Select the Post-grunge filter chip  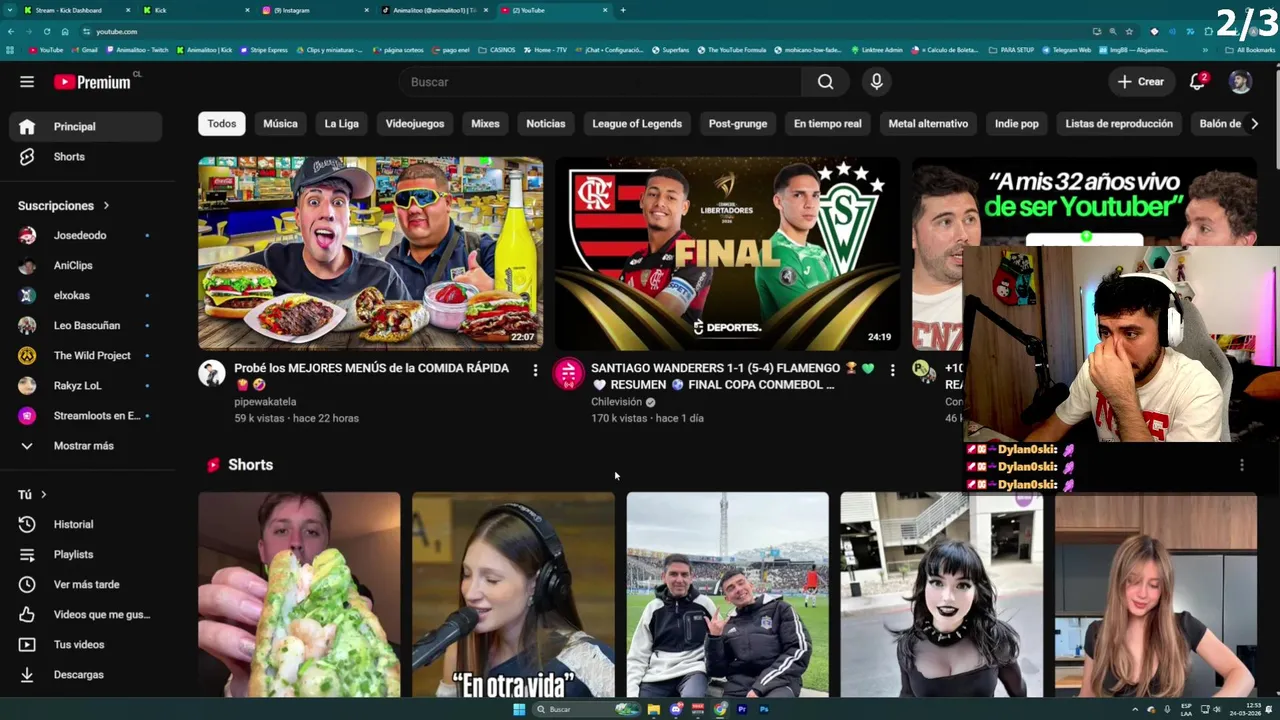[738, 124]
